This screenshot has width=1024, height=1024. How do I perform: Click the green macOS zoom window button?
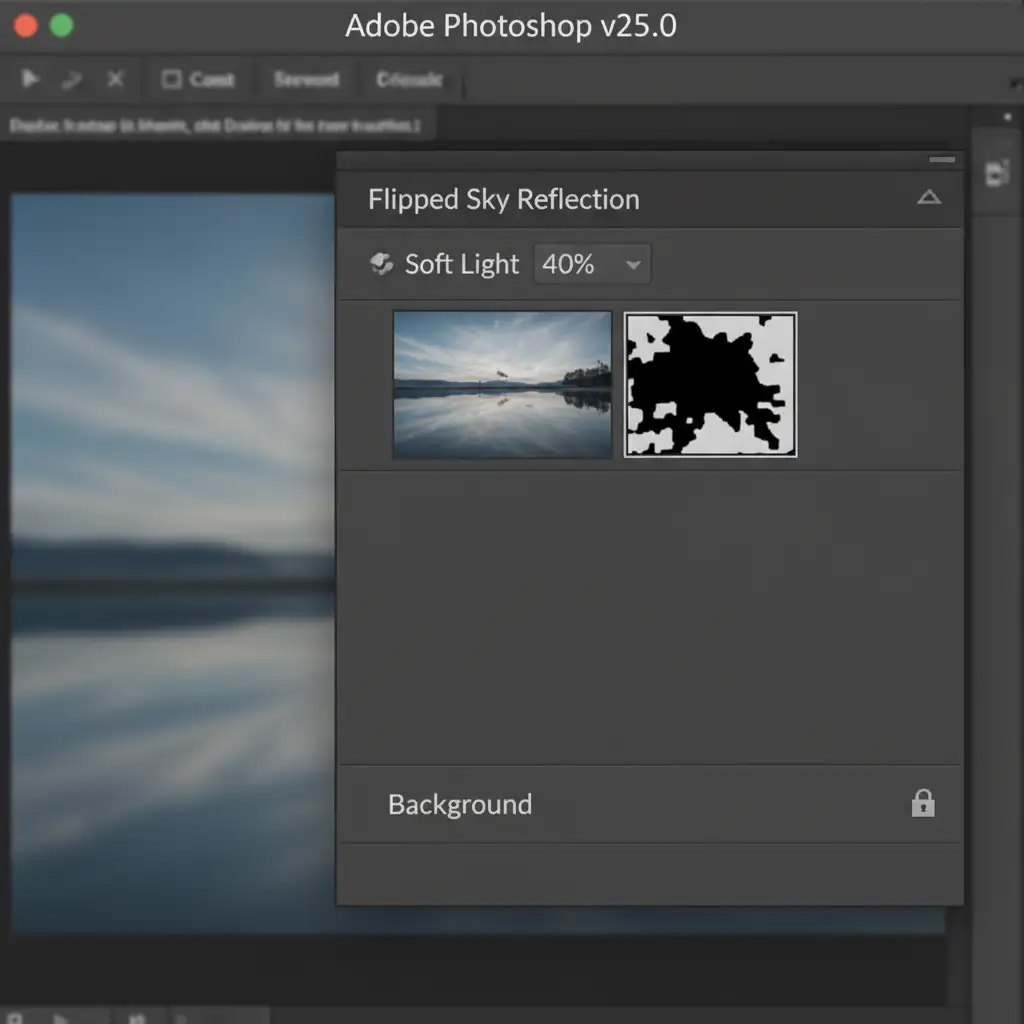(62, 26)
